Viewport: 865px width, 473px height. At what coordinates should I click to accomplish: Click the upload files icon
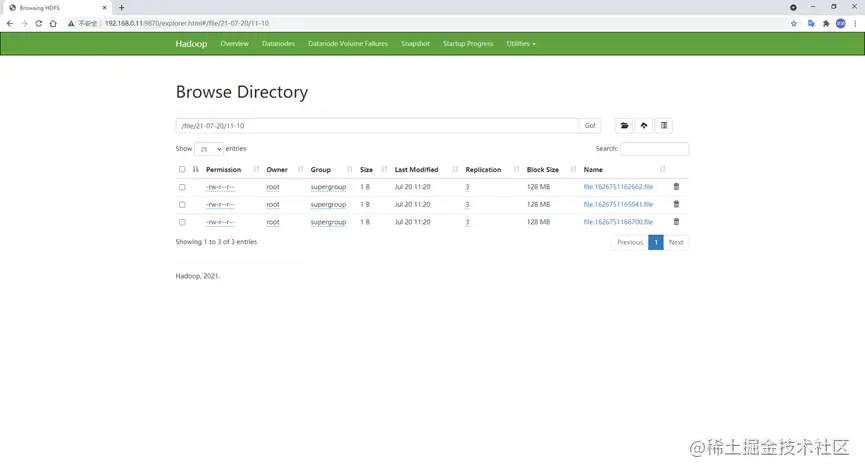(x=644, y=126)
